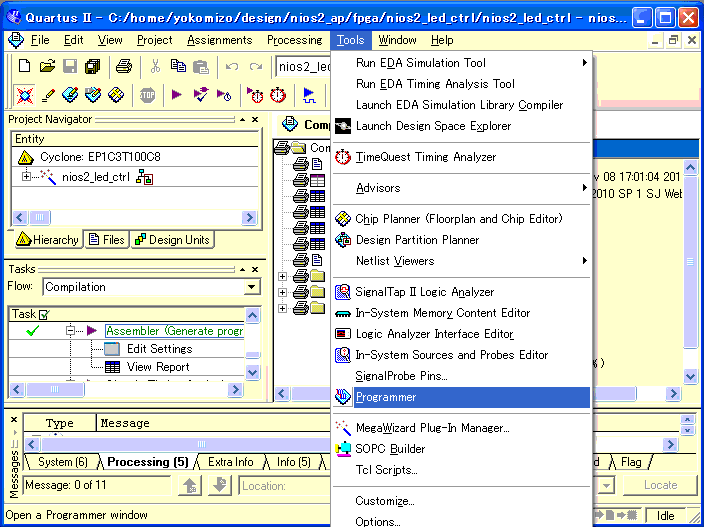The image size is (704, 527).
Task: Close the Project Navigator panel
Action: 255,119
